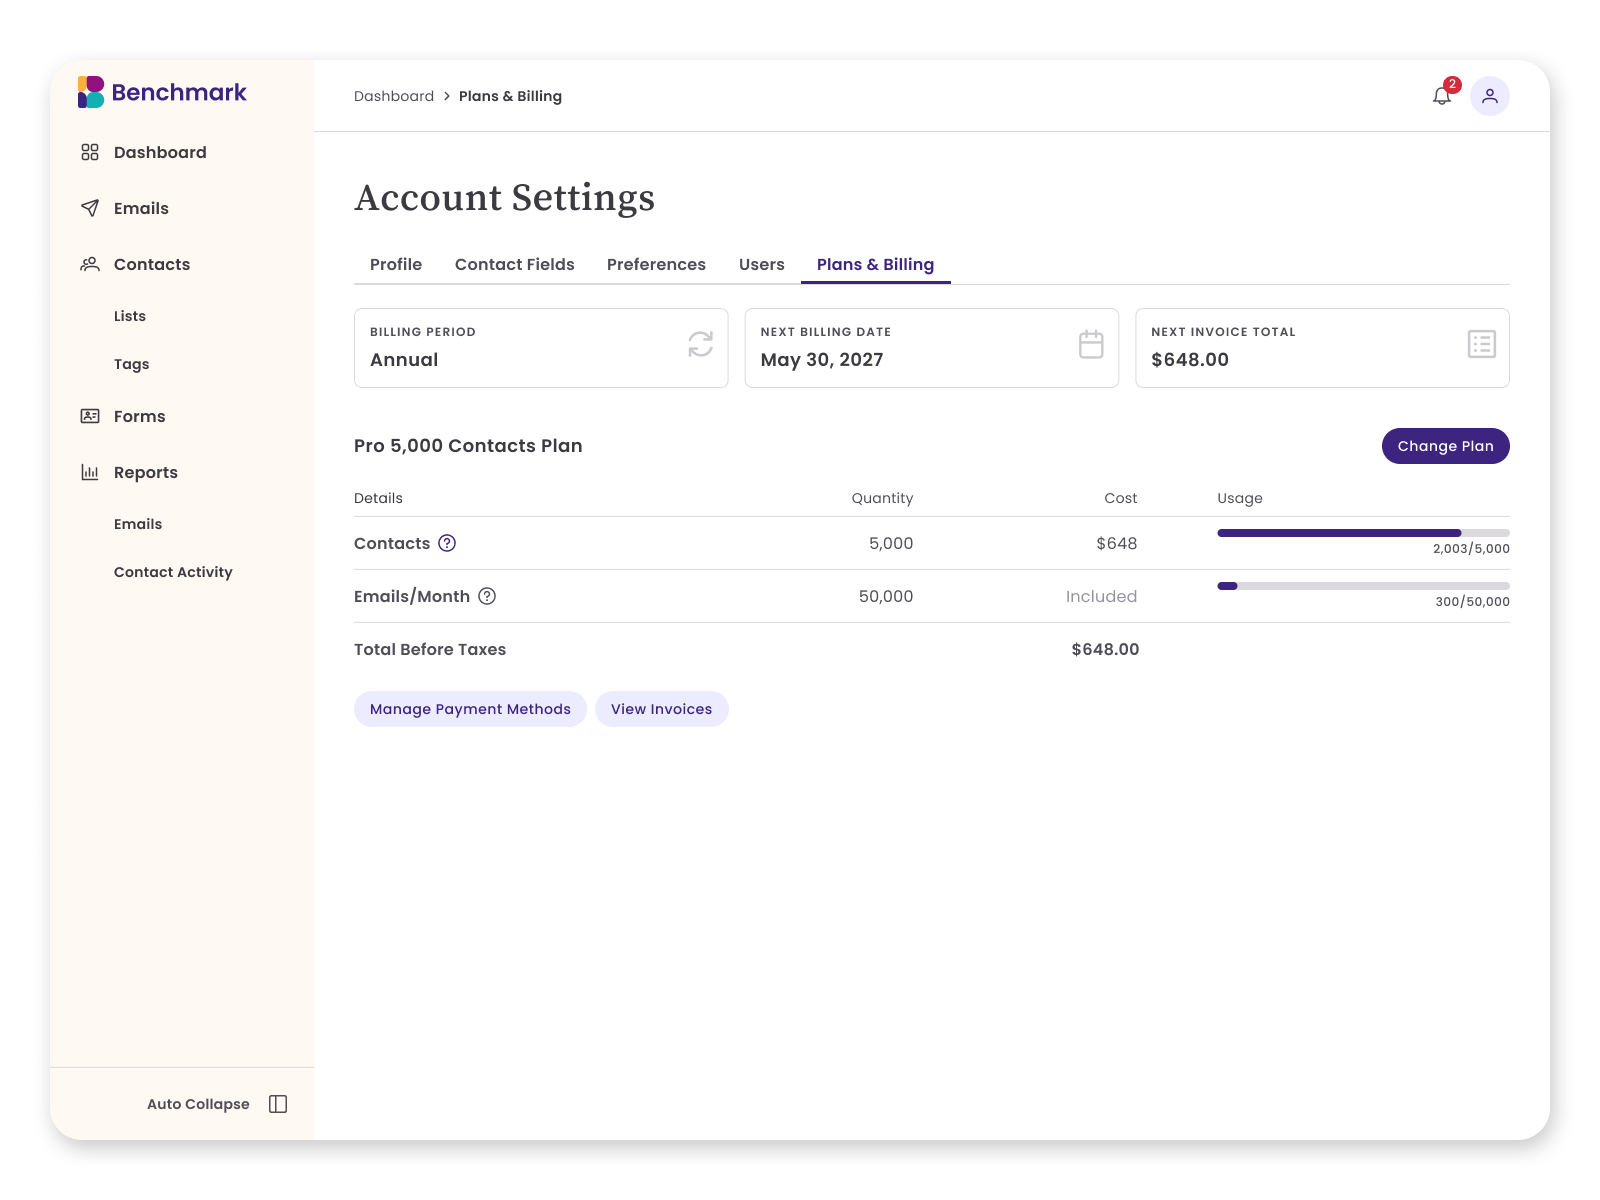Image resolution: width=1600 pixels, height=1200 pixels.
Task: Open the notifications bell icon
Action: coord(1441,96)
